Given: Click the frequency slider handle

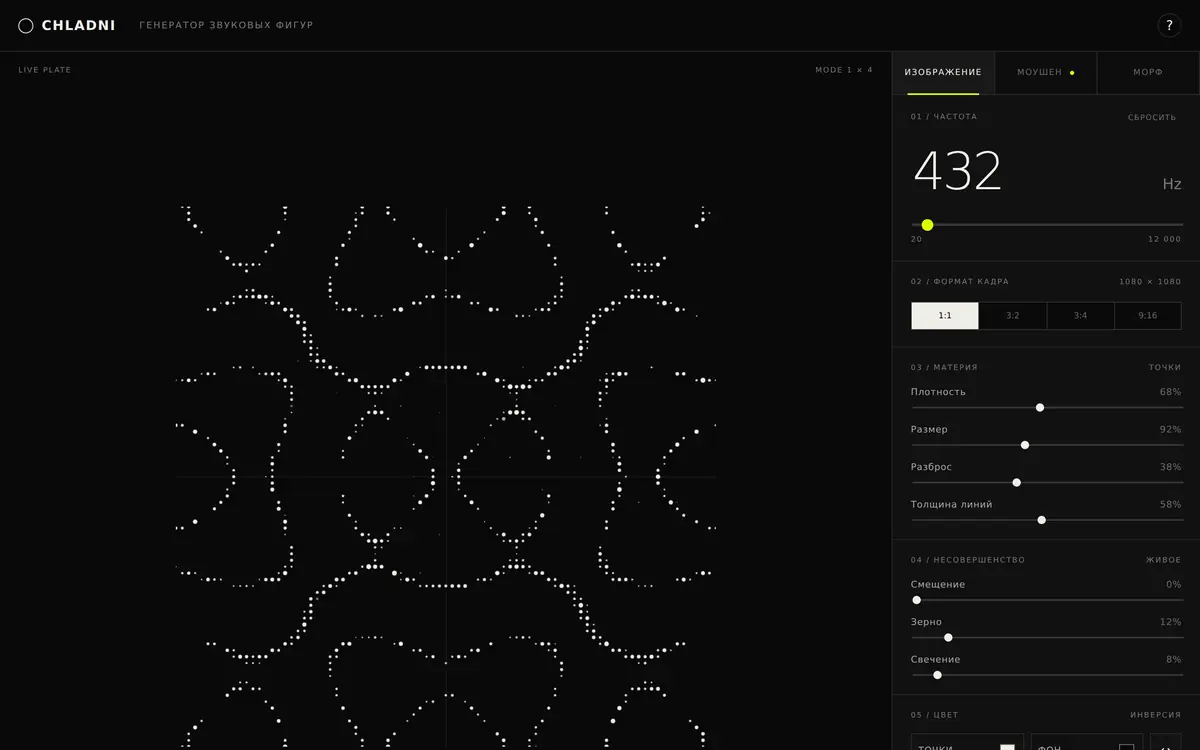Looking at the screenshot, I should point(927,225).
